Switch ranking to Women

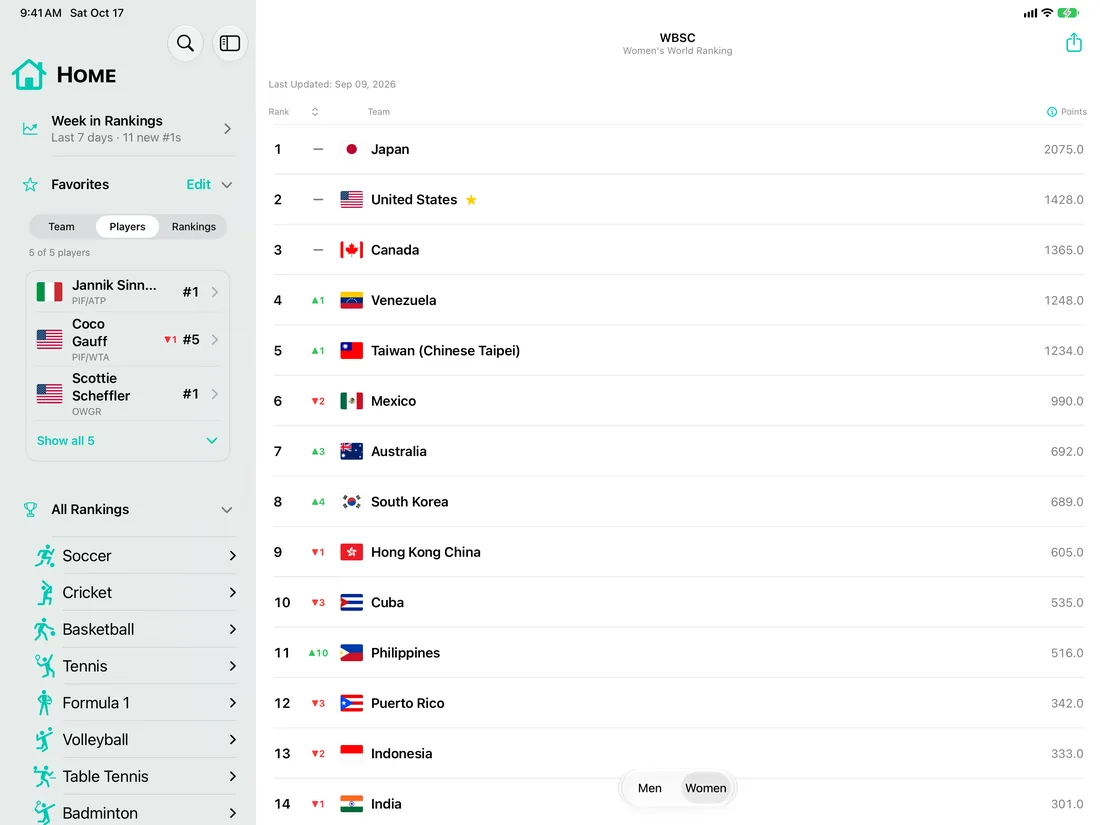click(x=705, y=788)
